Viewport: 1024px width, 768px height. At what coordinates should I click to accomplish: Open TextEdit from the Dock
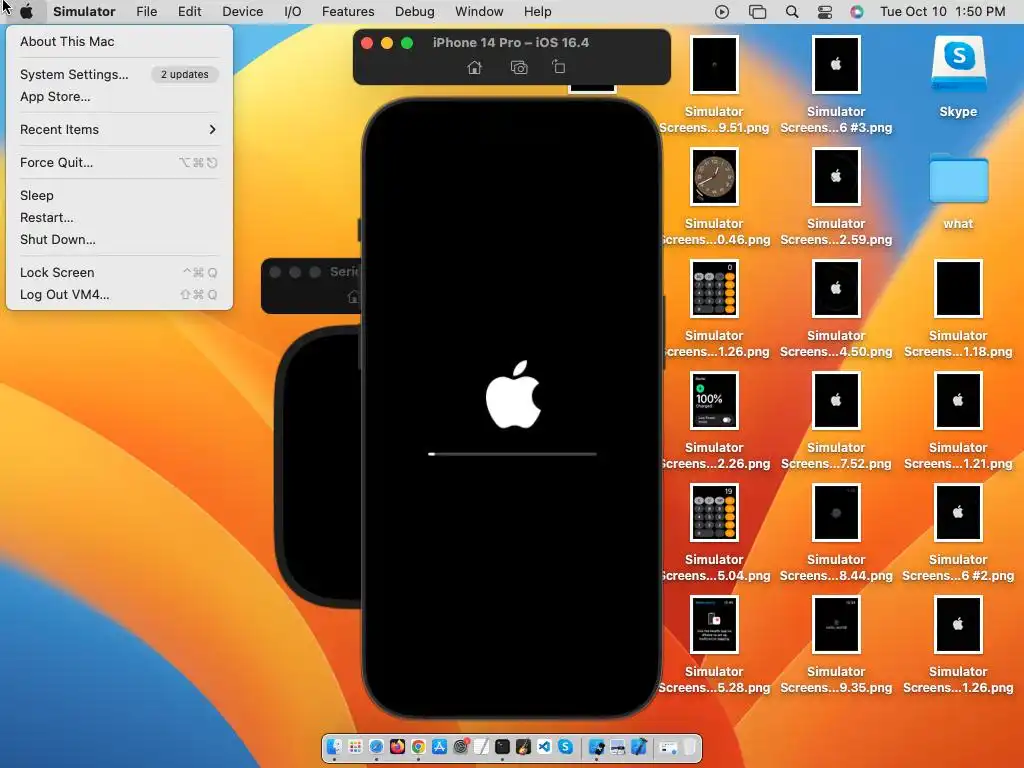tap(481, 746)
